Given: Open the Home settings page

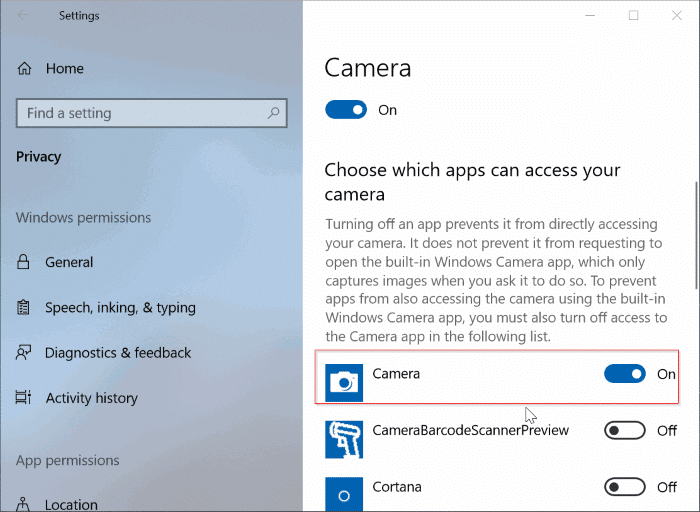Looking at the screenshot, I should click(65, 68).
